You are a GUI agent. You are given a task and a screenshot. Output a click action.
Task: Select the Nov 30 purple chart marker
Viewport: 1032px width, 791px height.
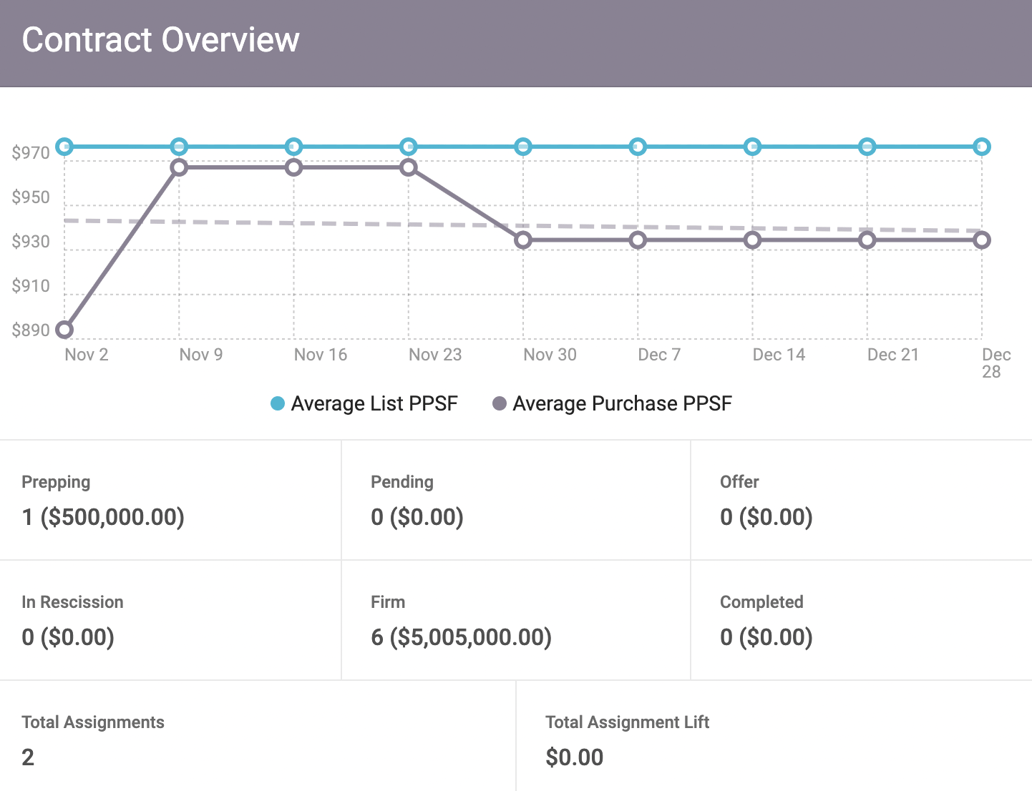click(522, 240)
